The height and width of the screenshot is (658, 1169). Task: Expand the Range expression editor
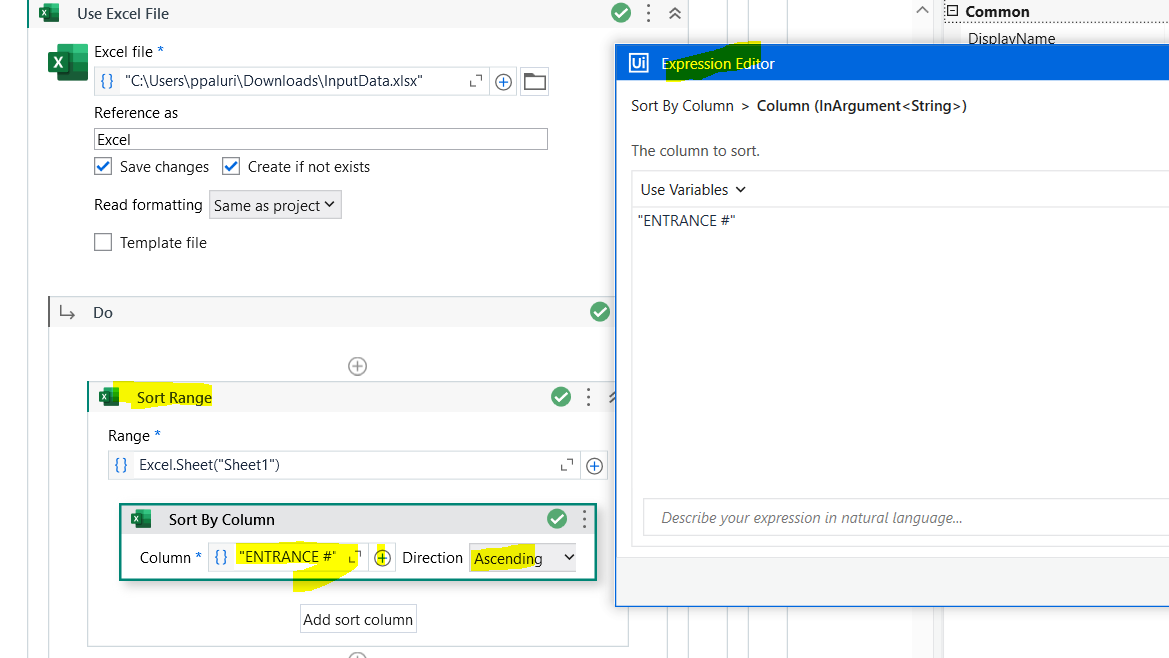tap(567, 465)
